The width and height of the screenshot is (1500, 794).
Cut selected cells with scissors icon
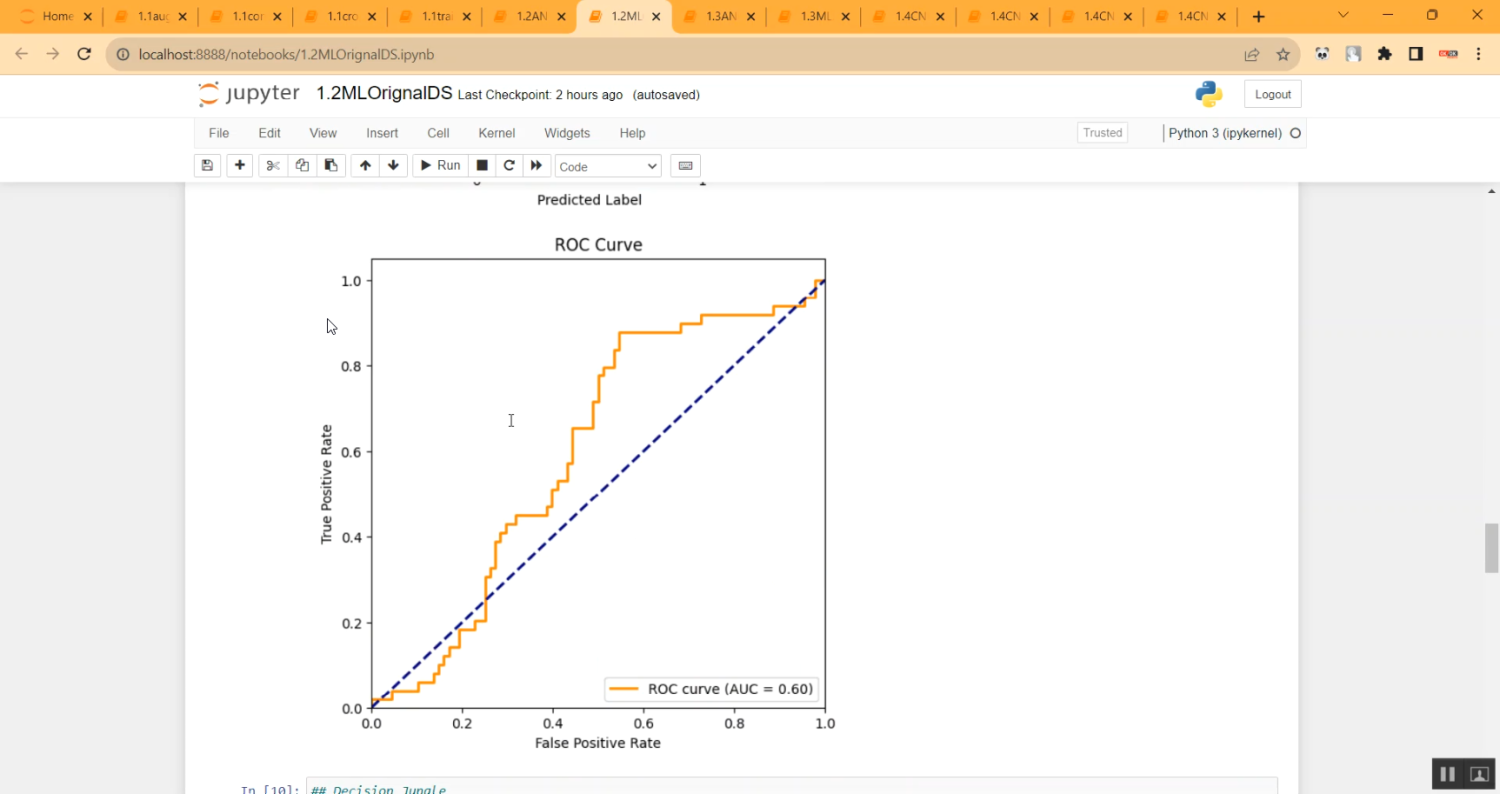pyautogui.click(x=273, y=166)
